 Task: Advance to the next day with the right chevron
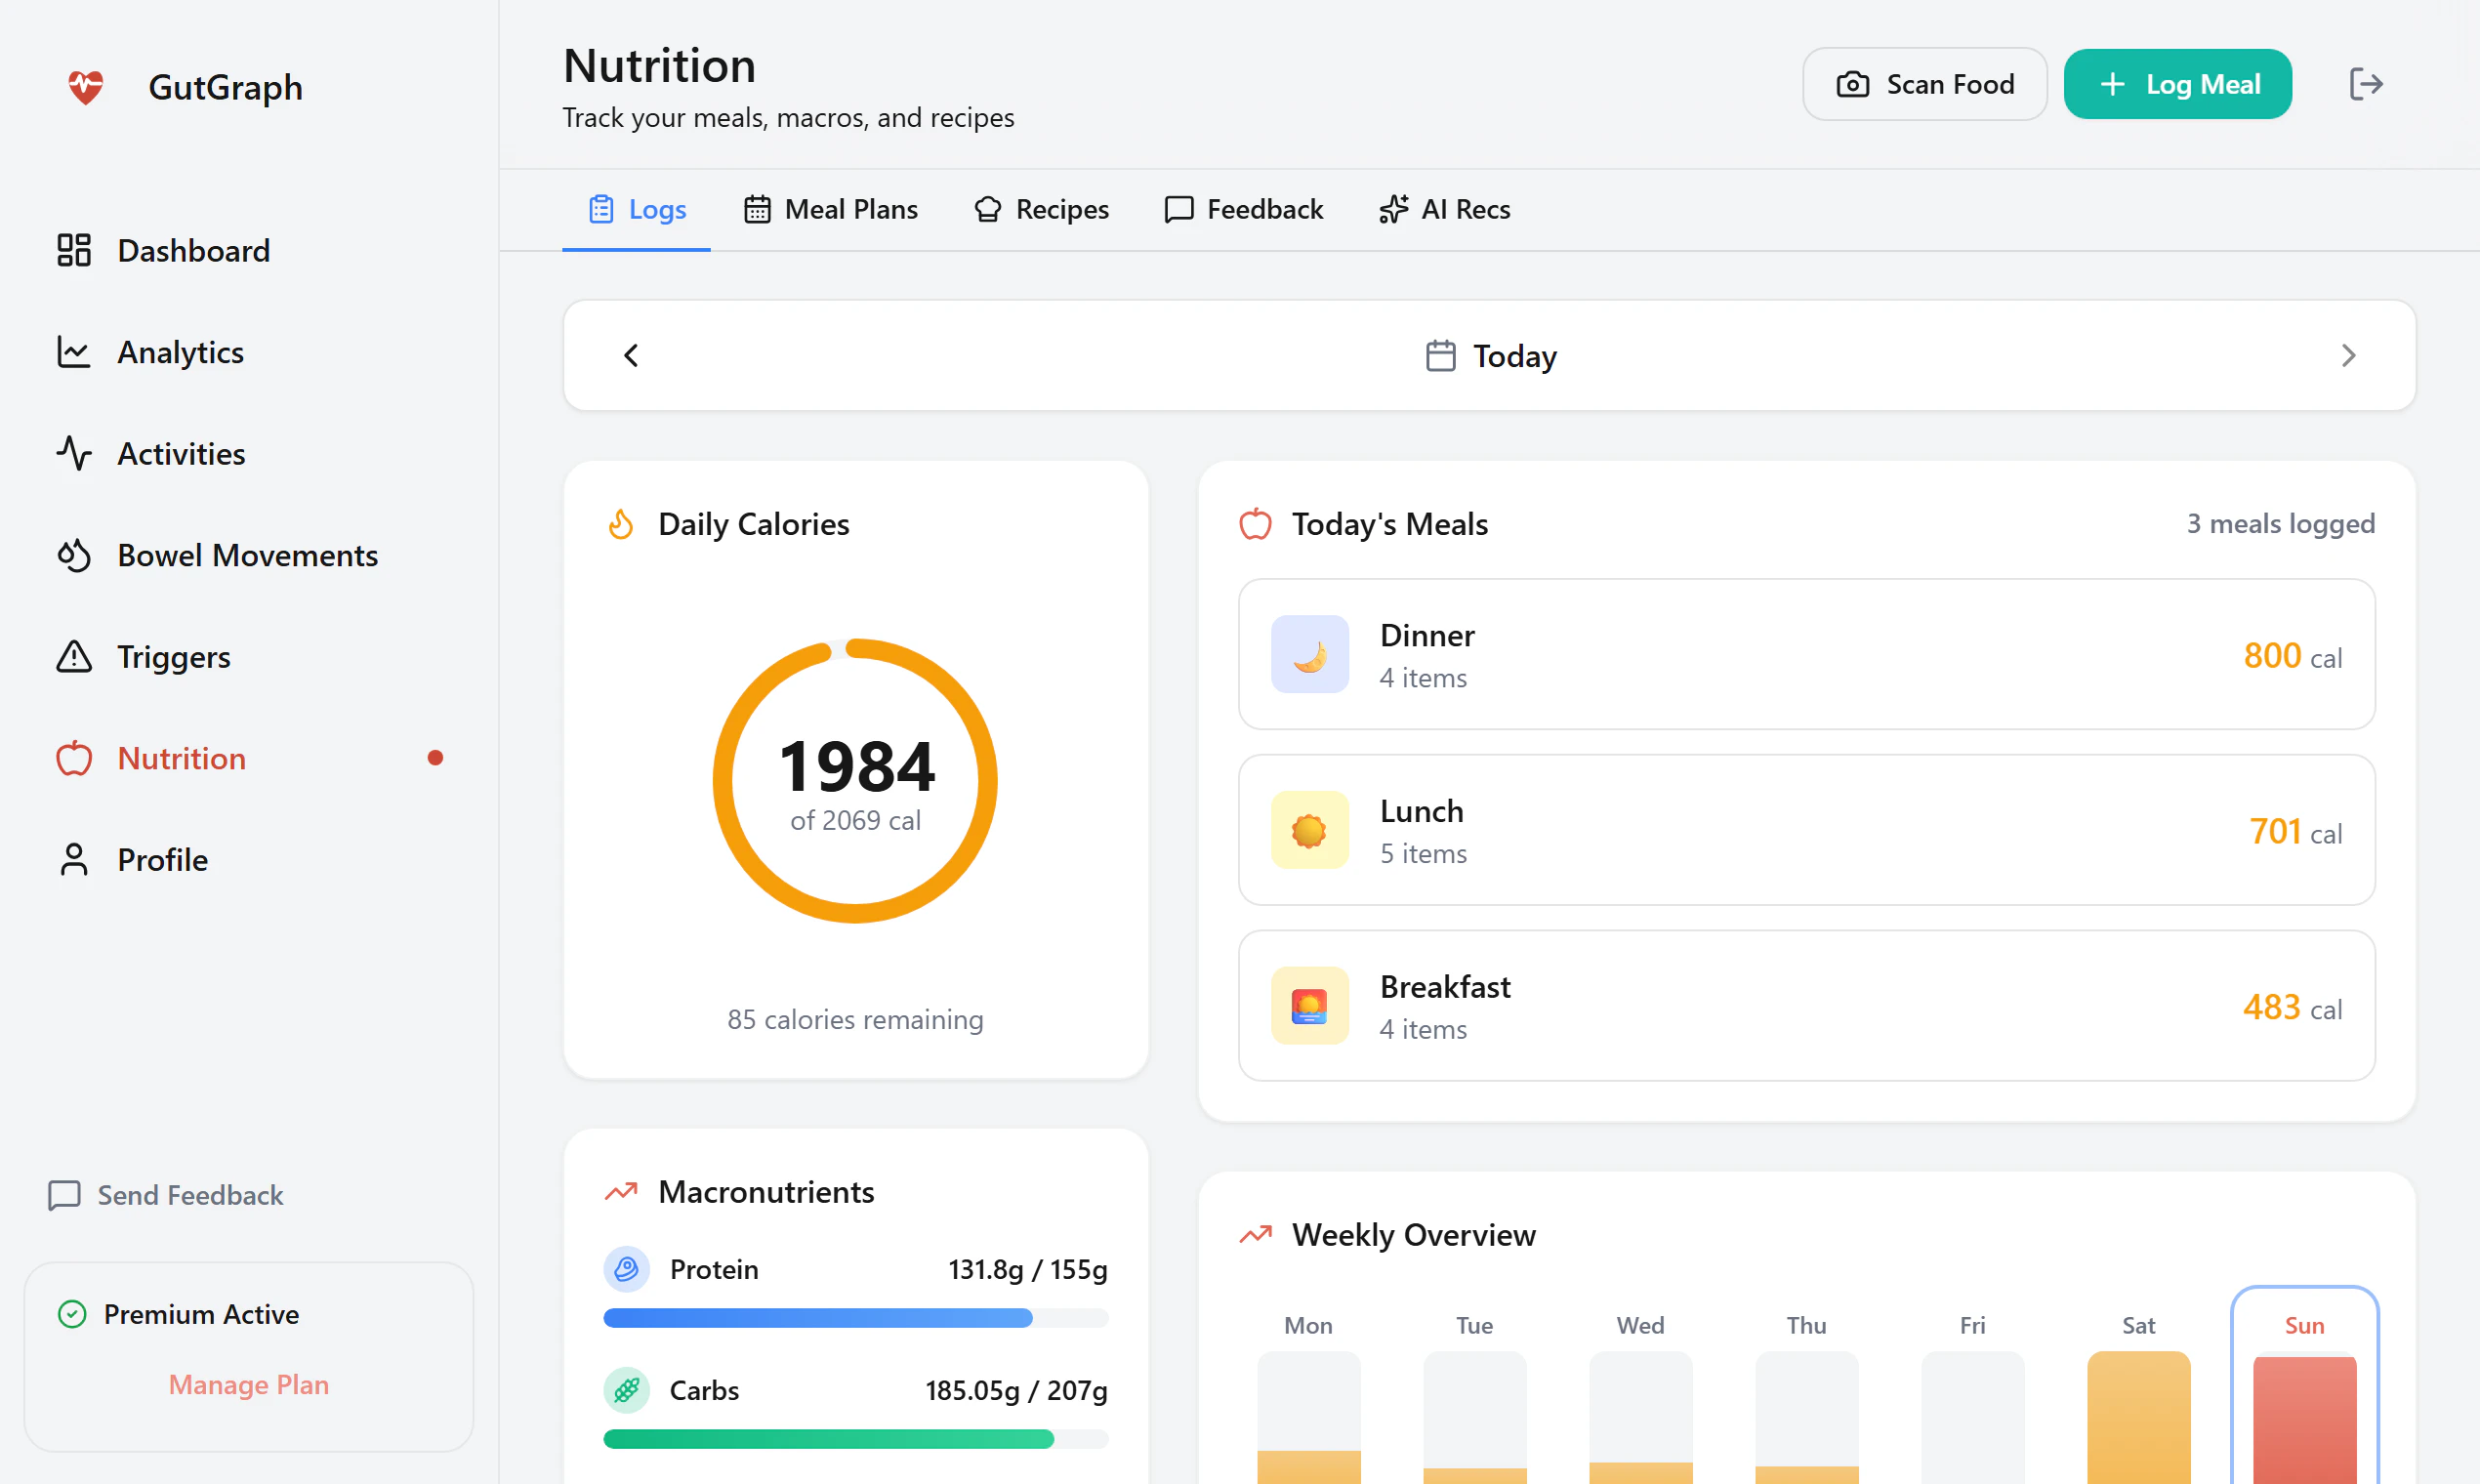(x=2349, y=355)
